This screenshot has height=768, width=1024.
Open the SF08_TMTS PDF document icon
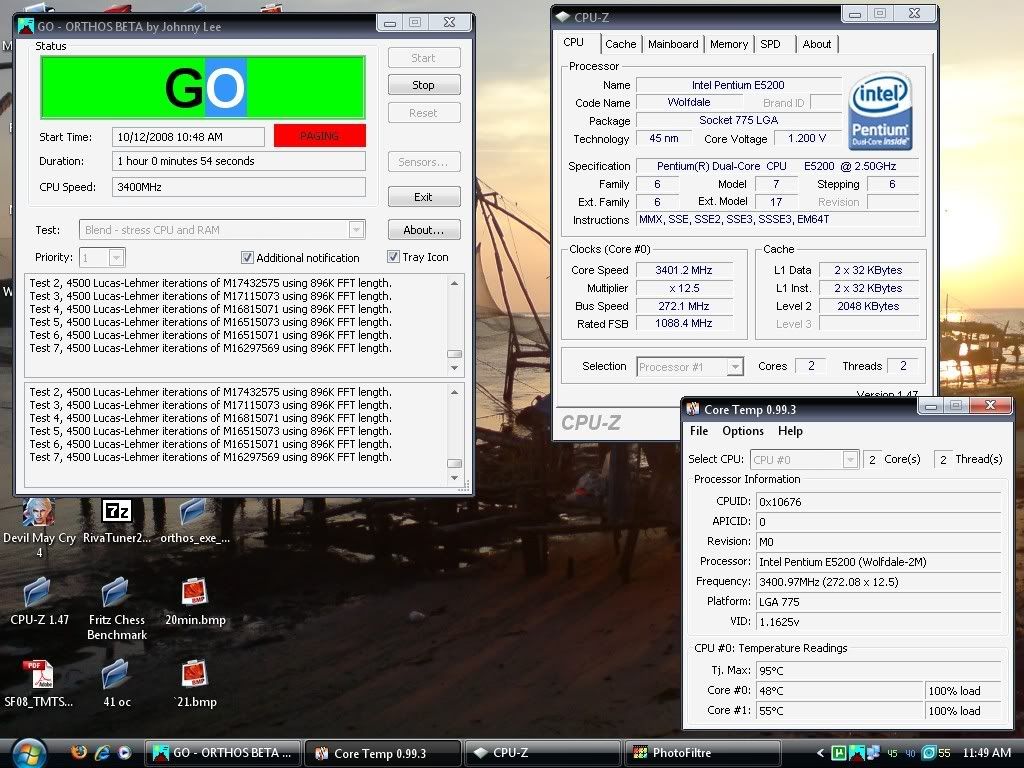pos(38,676)
